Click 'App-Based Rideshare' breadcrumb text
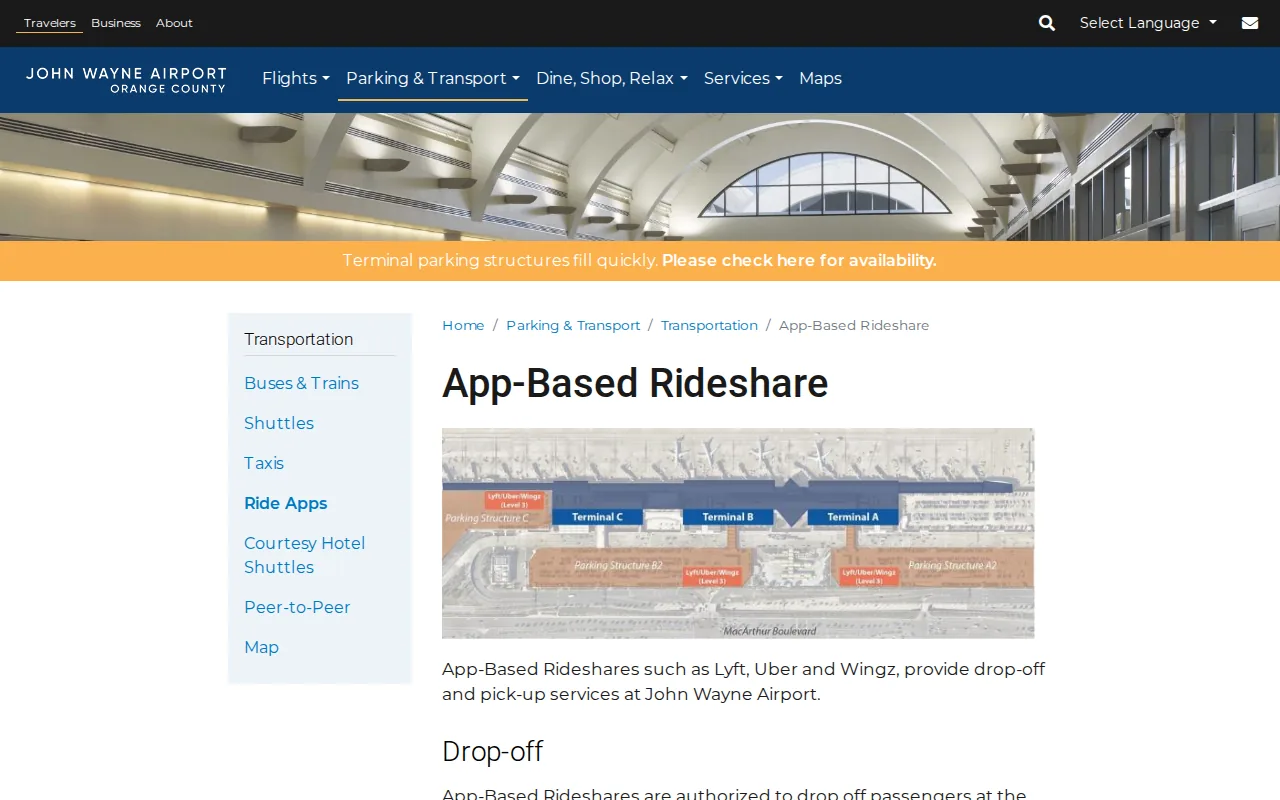Screen dimensions: 1280x800 point(854,326)
